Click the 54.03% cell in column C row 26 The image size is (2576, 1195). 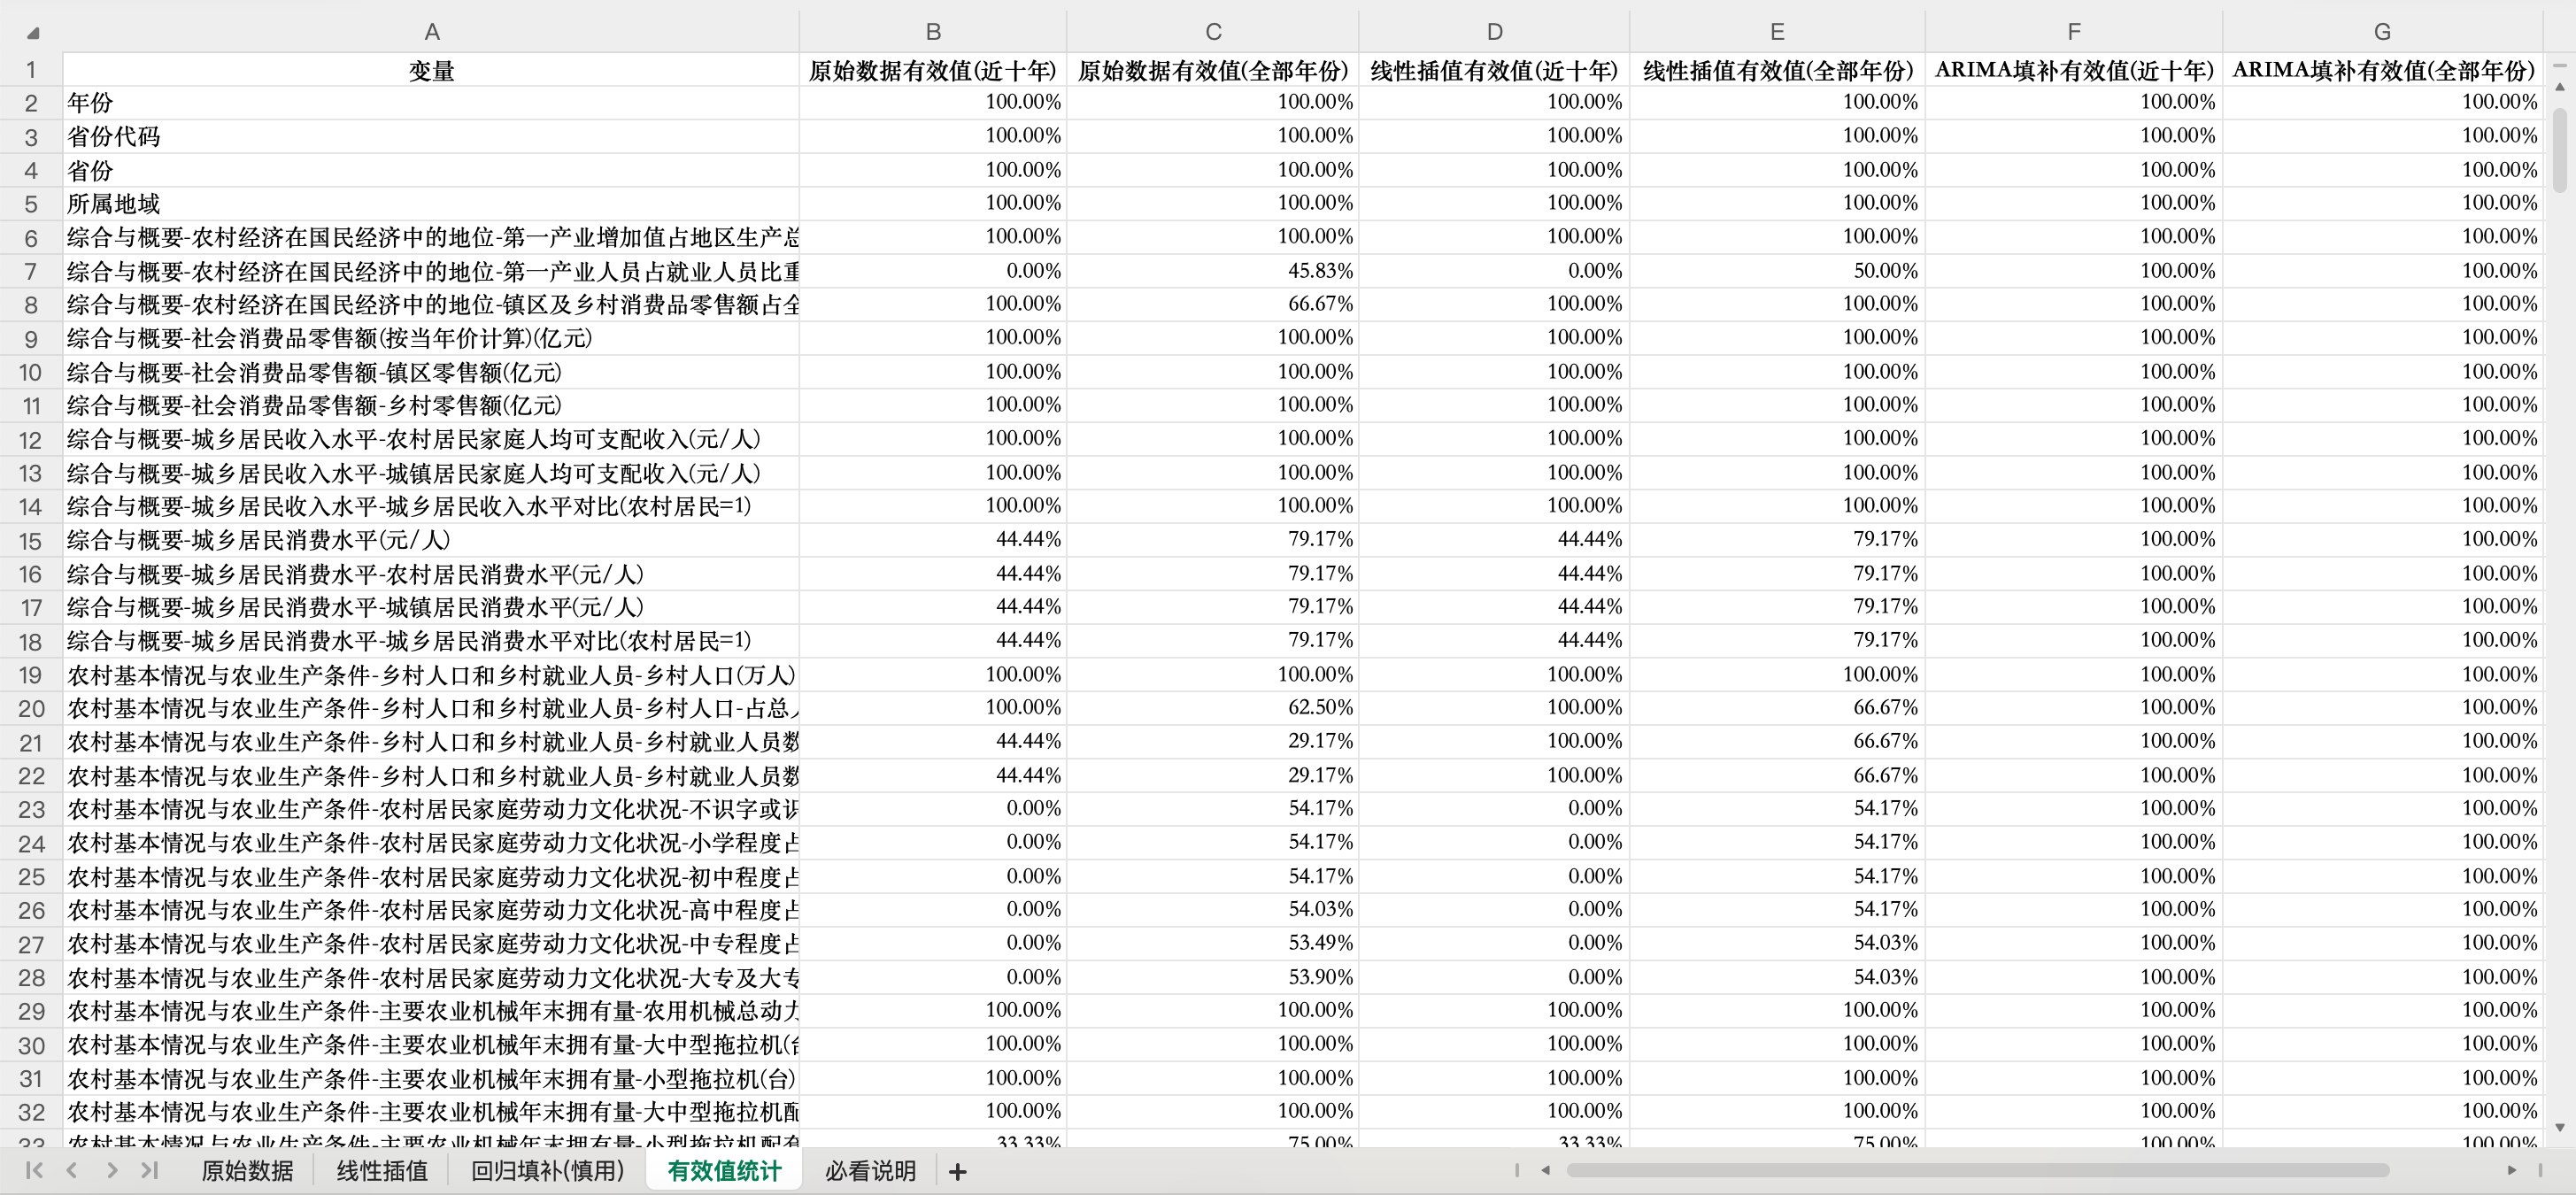(1213, 910)
